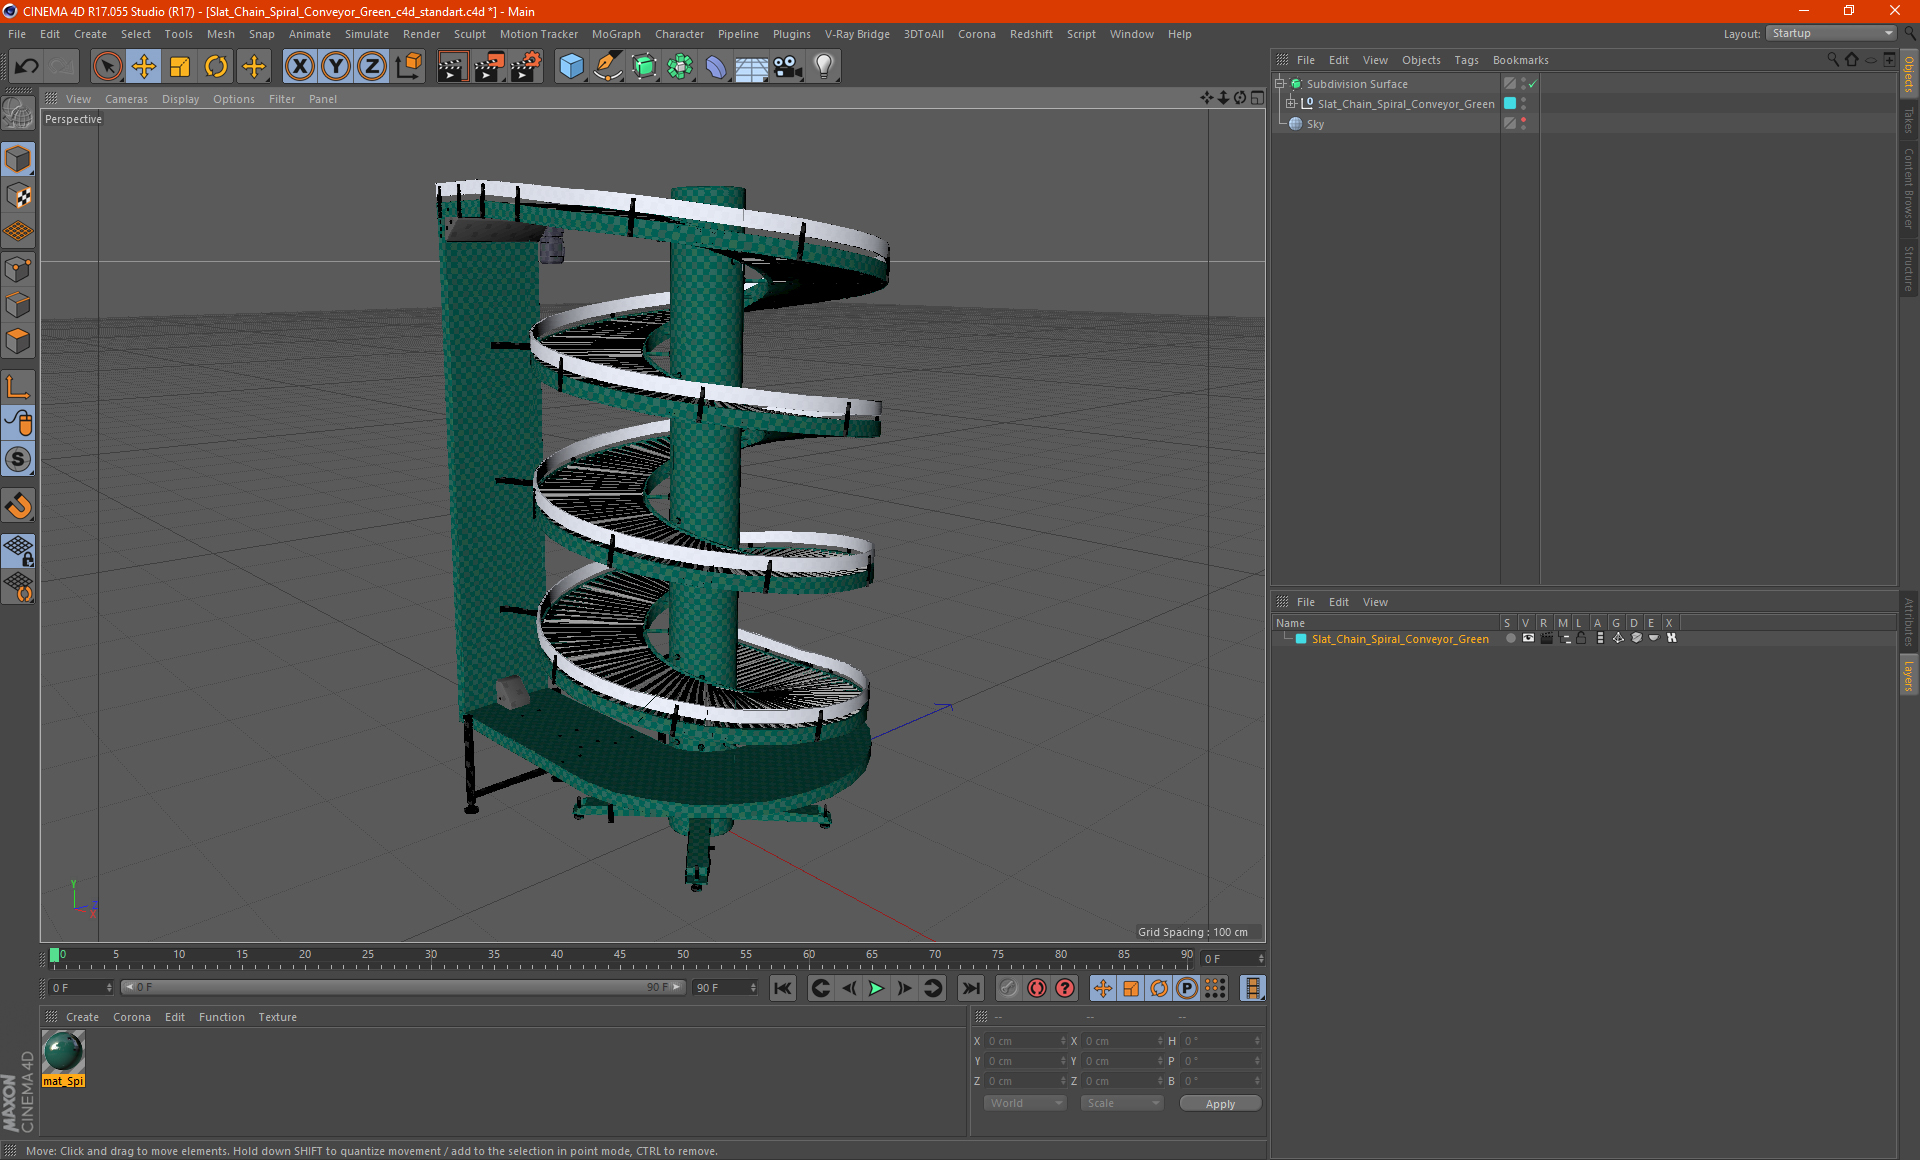Viewport: 1920px width, 1160px height.
Task: Click Make Editable icon in left toolbar
Action: point(18,114)
